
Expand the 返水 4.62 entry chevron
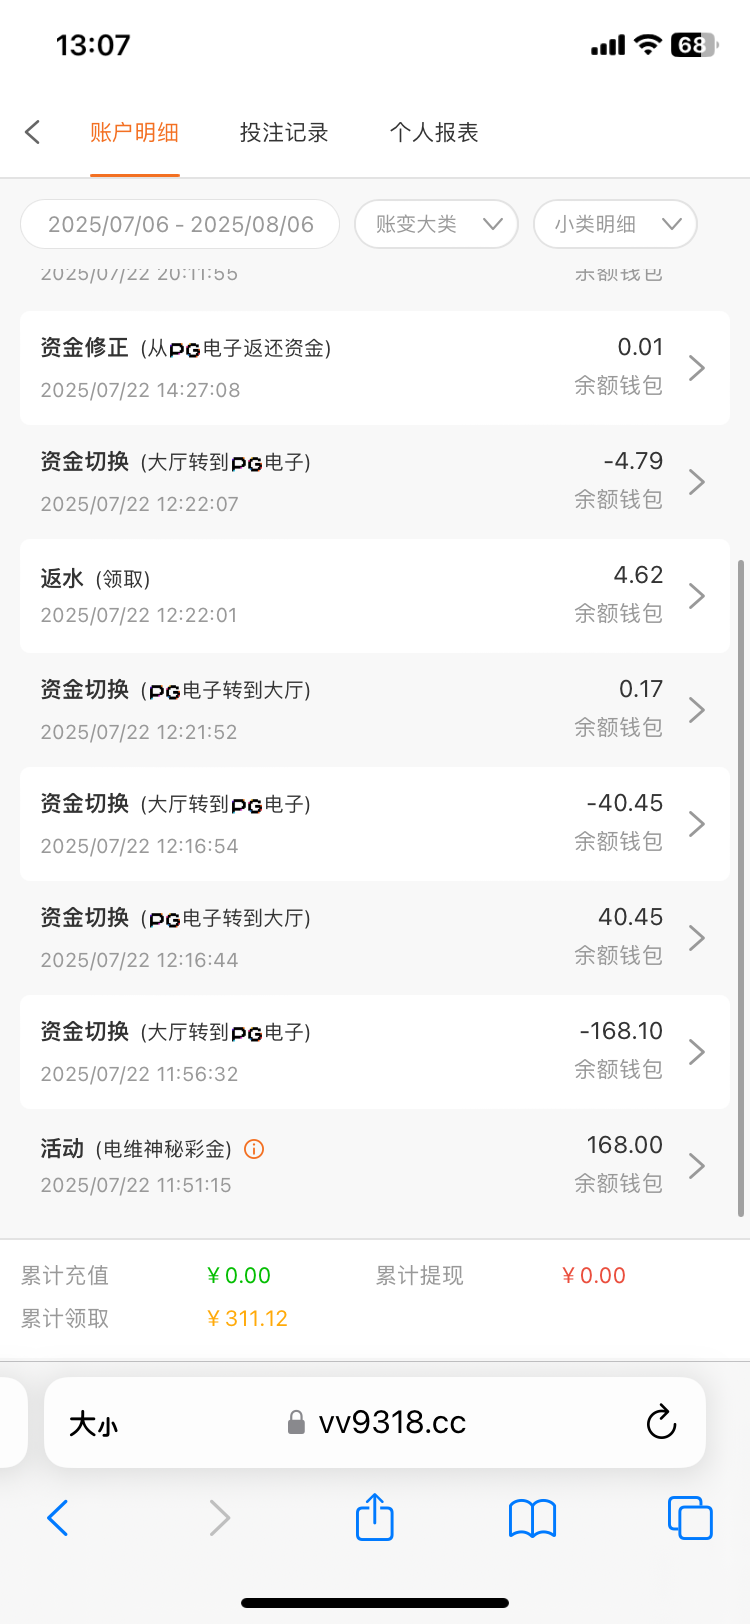pos(697,596)
